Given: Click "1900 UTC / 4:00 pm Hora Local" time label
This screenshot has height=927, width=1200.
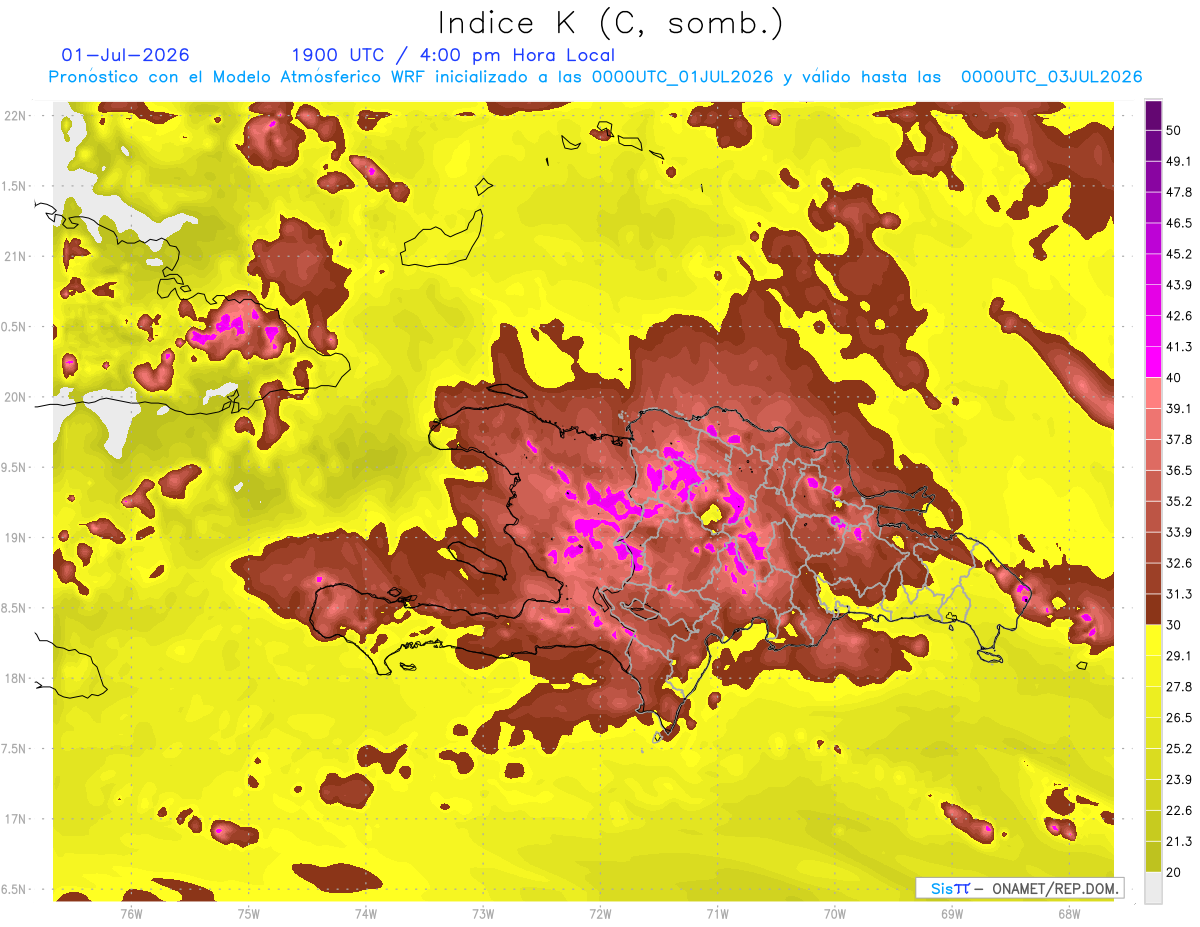Looking at the screenshot, I should pyautogui.click(x=453, y=55).
